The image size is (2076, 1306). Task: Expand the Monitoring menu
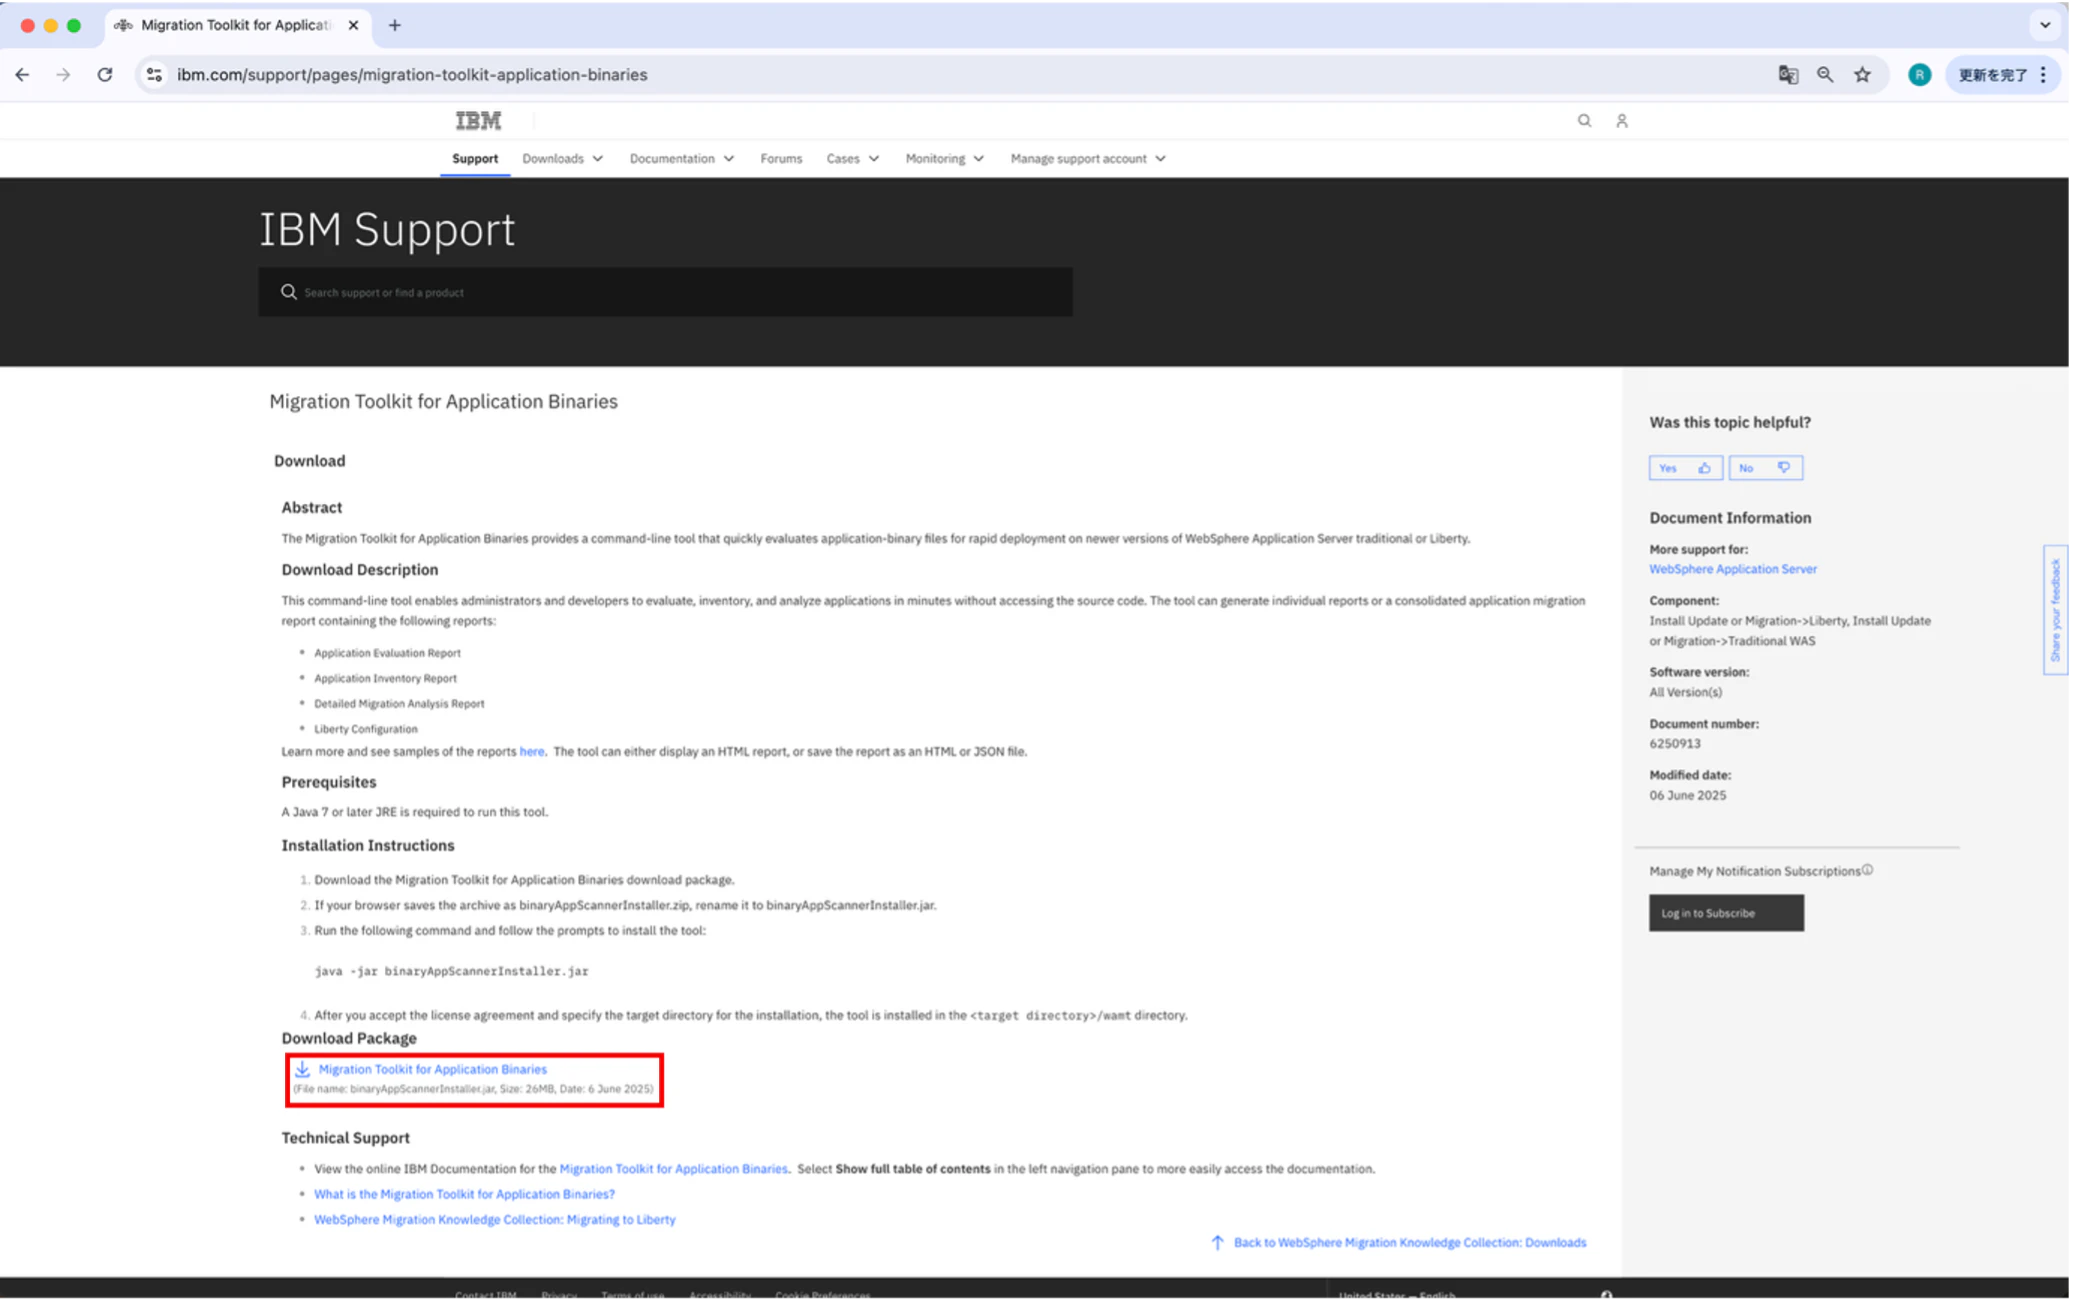click(944, 159)
